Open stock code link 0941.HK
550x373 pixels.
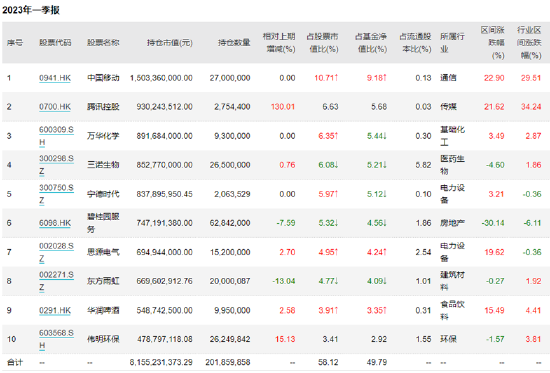55,78
